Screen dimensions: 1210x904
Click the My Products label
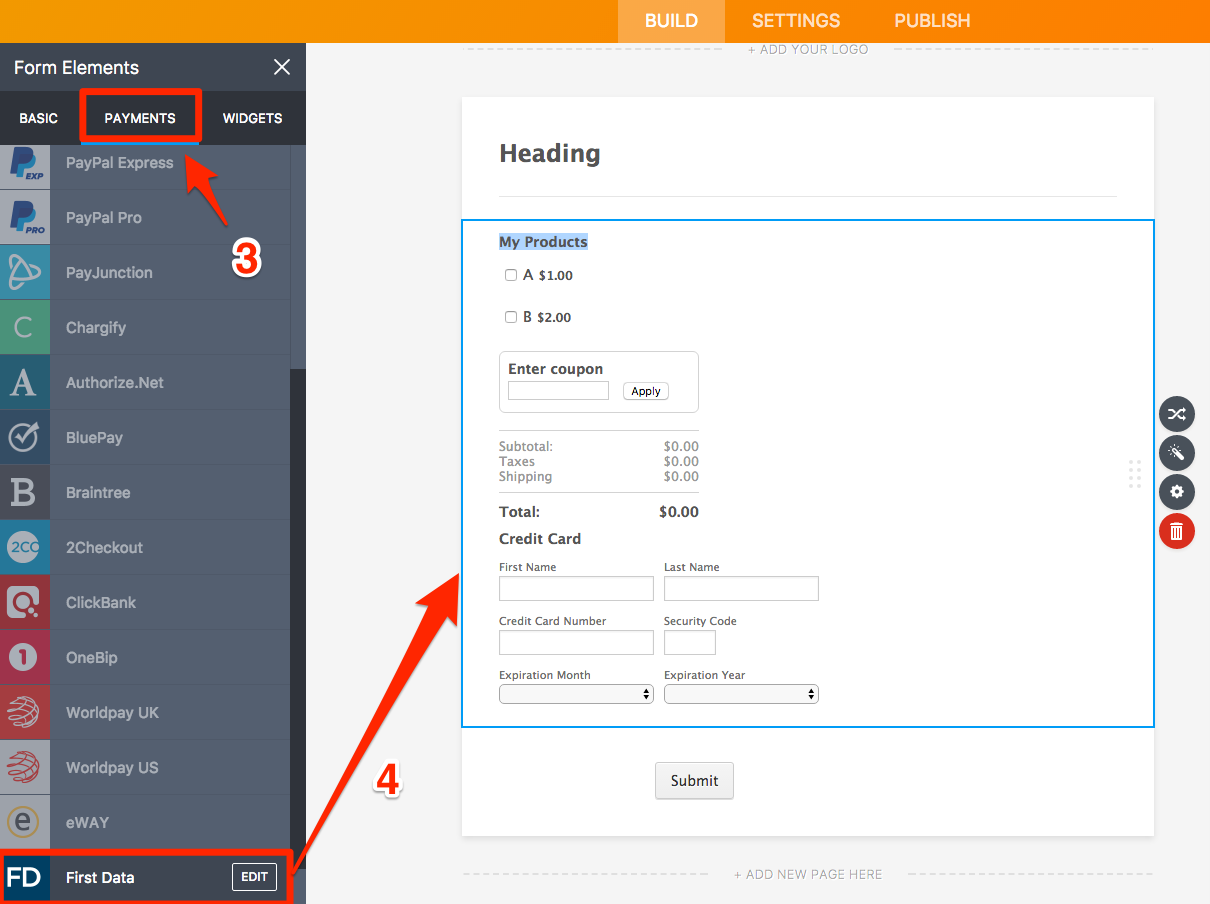(543, 242)
